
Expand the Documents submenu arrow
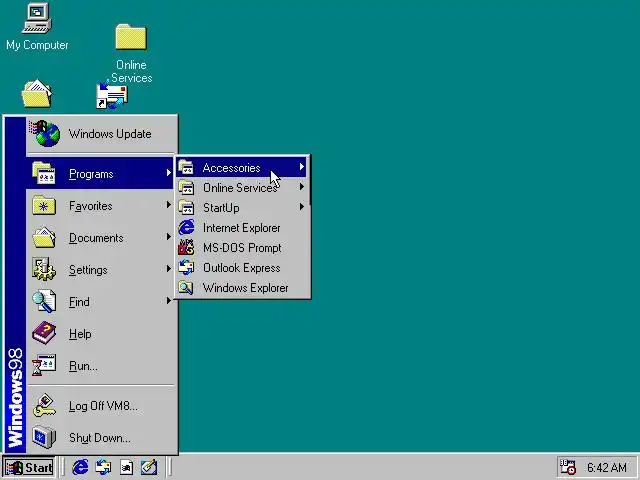(x=169, y=237)
